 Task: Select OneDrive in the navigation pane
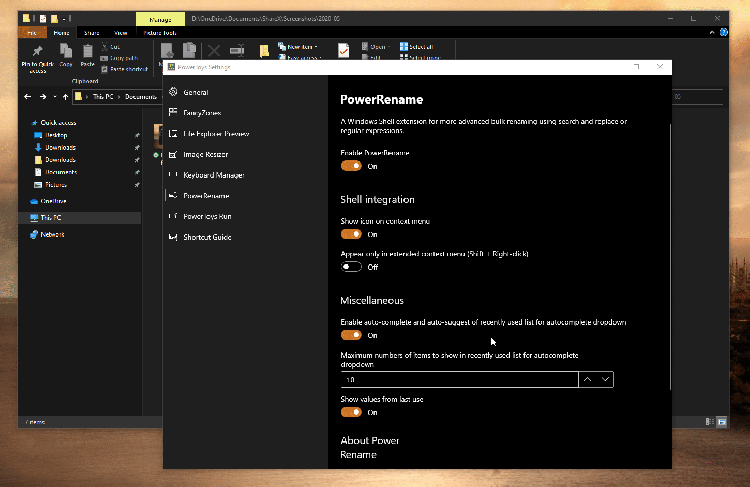(x=53, y=201)
